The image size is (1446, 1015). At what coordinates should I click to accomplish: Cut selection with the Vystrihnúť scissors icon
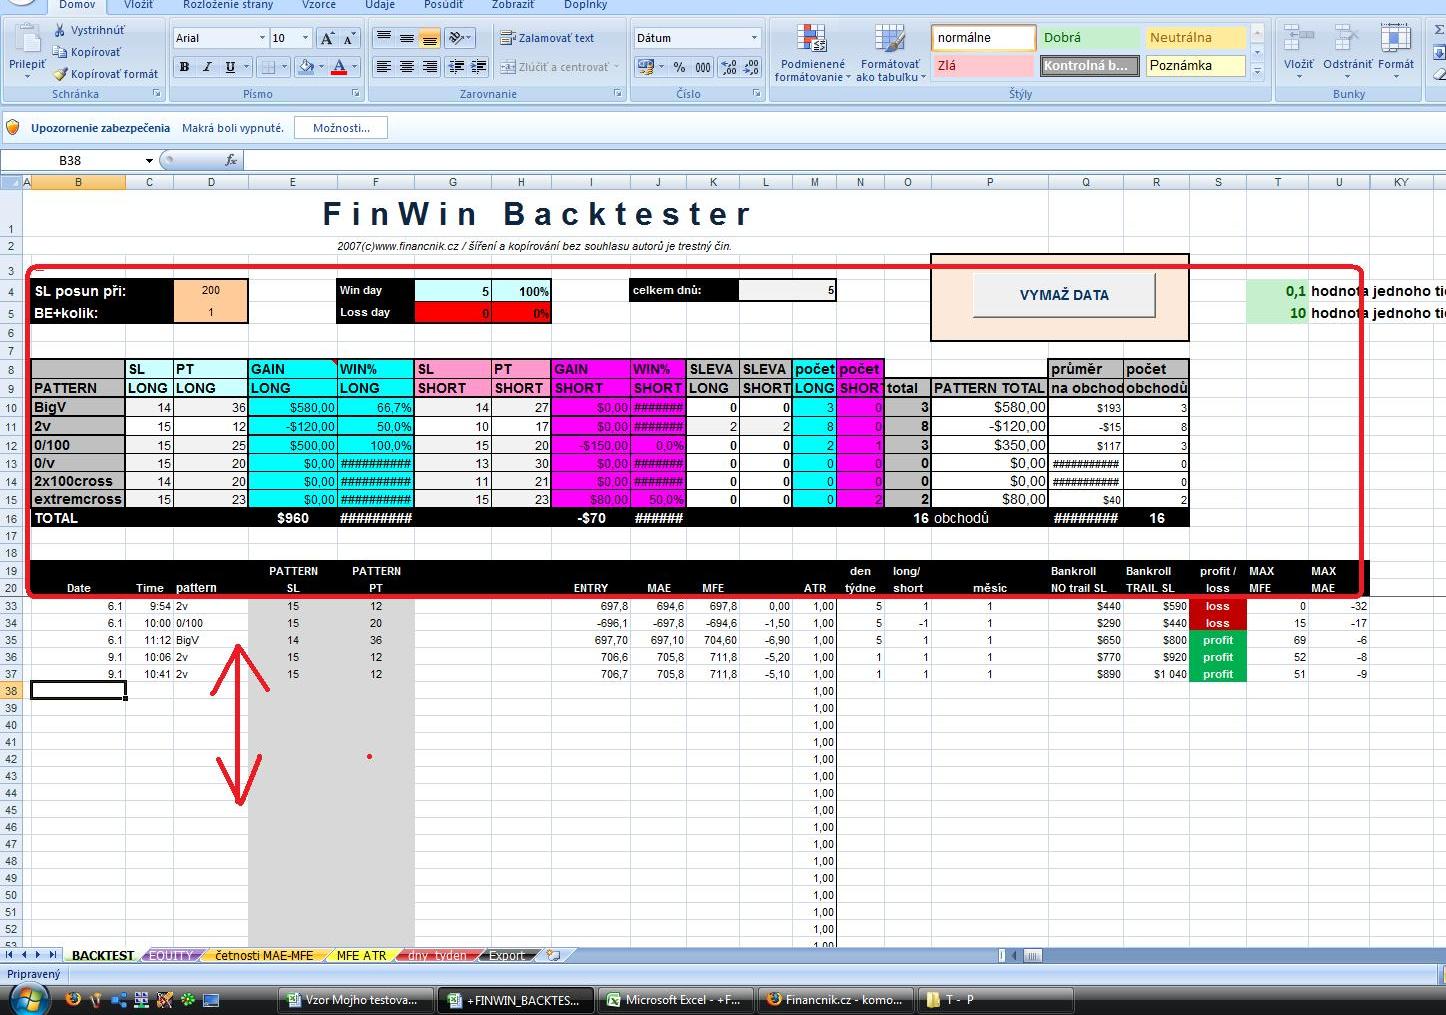coord(60,31)
